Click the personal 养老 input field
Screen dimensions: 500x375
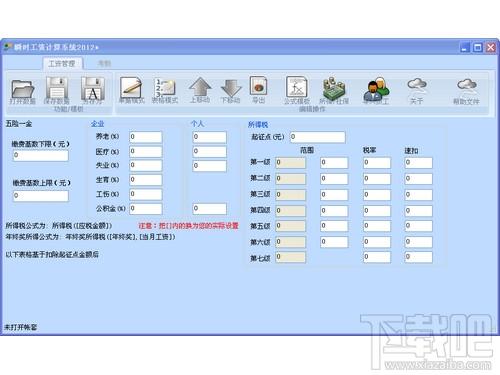pyautogui.click(x=209, y=137)
